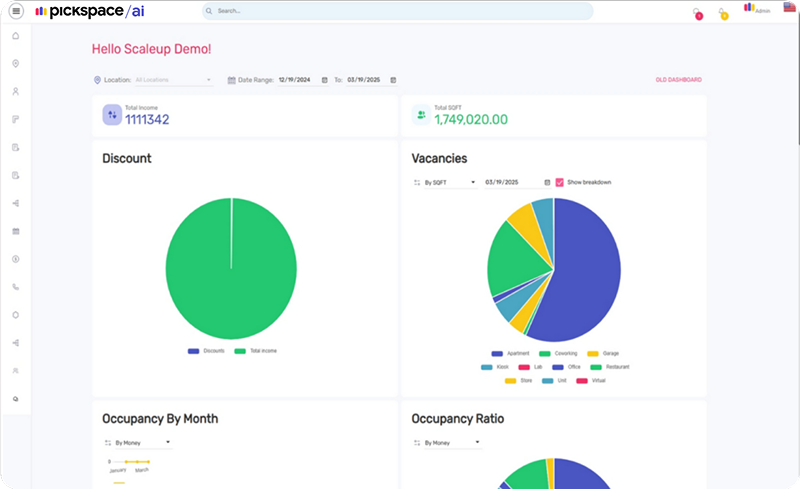Click the Total SQFT people icon
The width and height of the screenshot is (800, 489).
pos(421,115)
